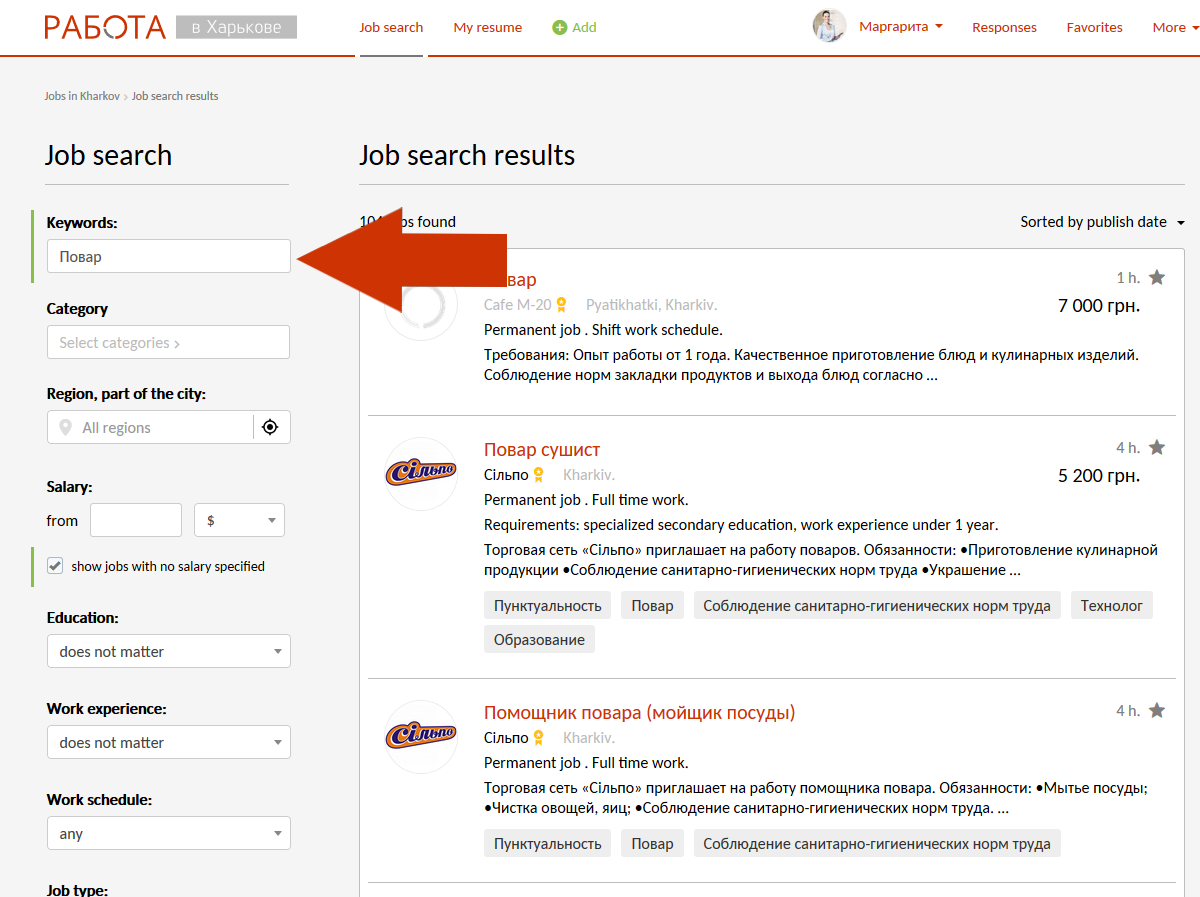Star the Cafe M-20 job listing
1200x897 pixels.
pos(1157,277)
